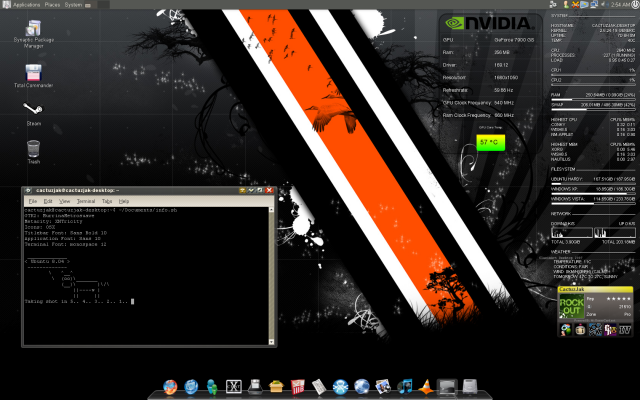Open terminal View menu

pyautogui.click(x=64, y=201)
